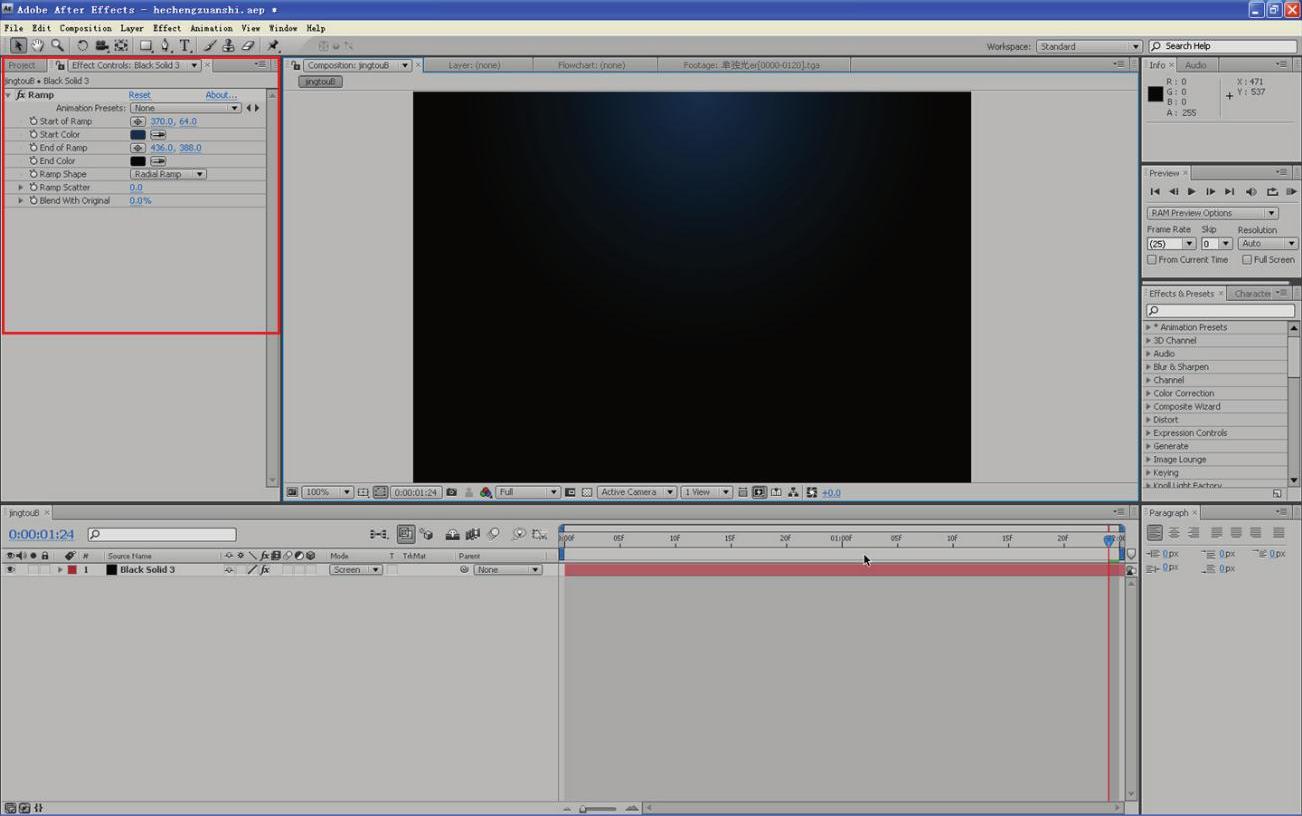Toggle stopwatch for End of Ramp

point(33,147)
